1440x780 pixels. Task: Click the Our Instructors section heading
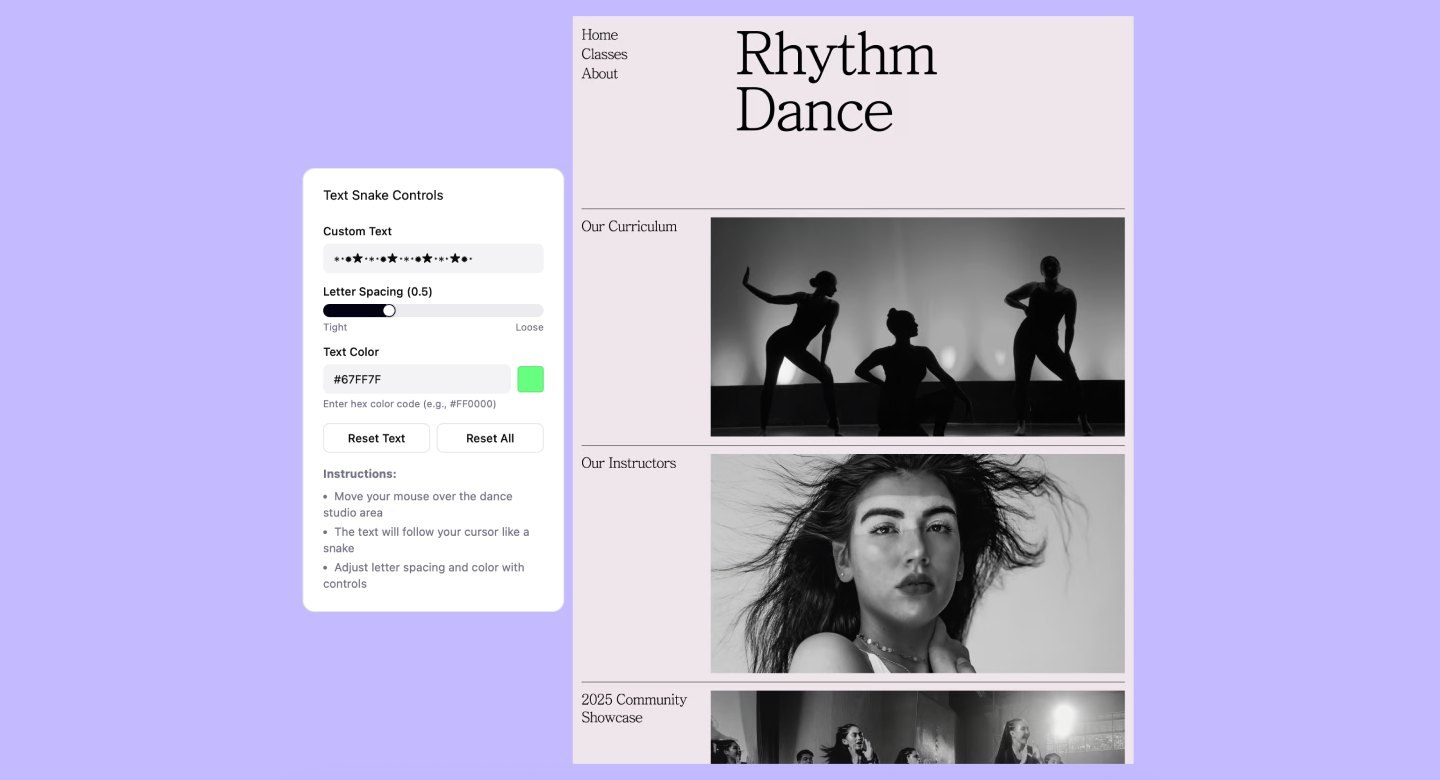tap(628, 462)
